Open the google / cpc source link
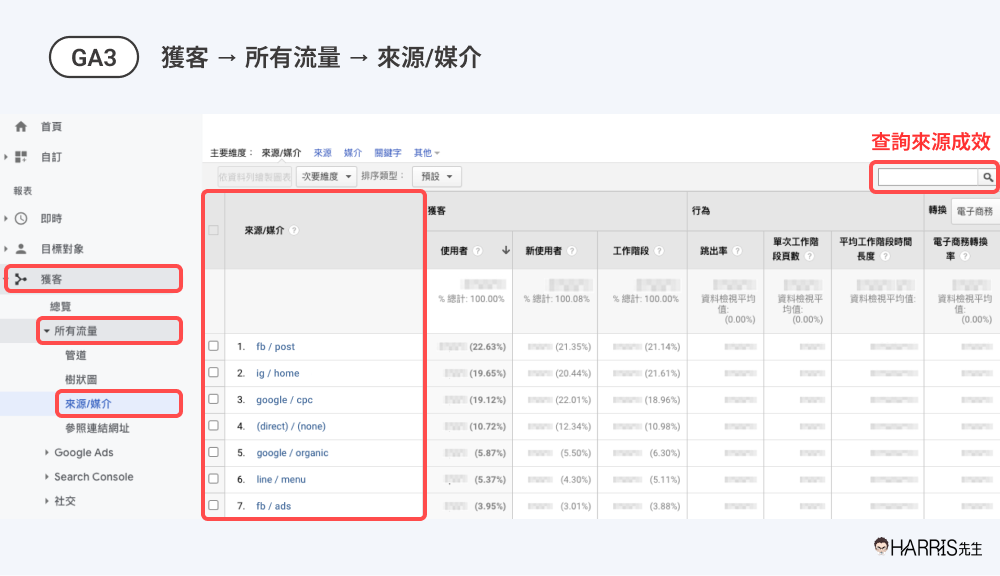 tap(284, 400)
